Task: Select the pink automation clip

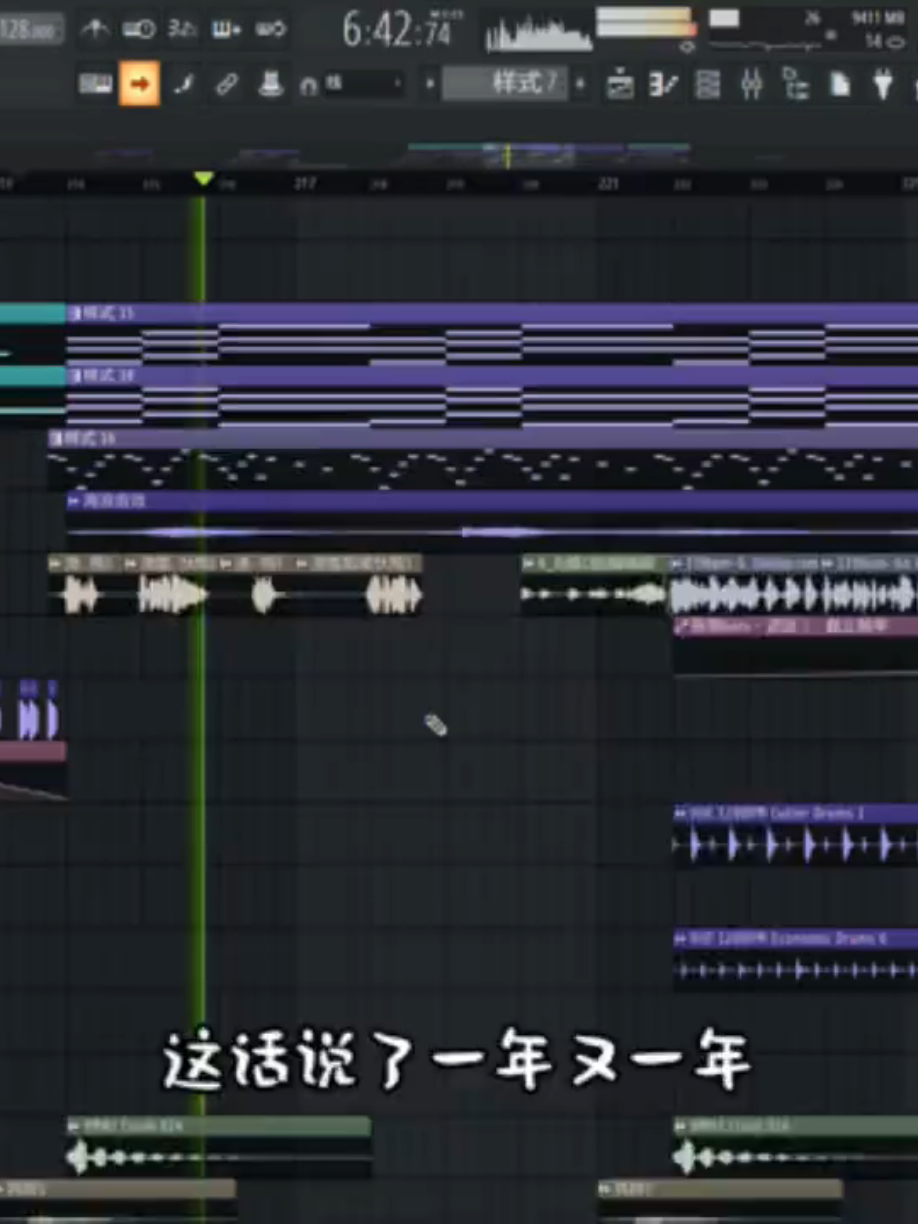Action: [x=796, y=646]
